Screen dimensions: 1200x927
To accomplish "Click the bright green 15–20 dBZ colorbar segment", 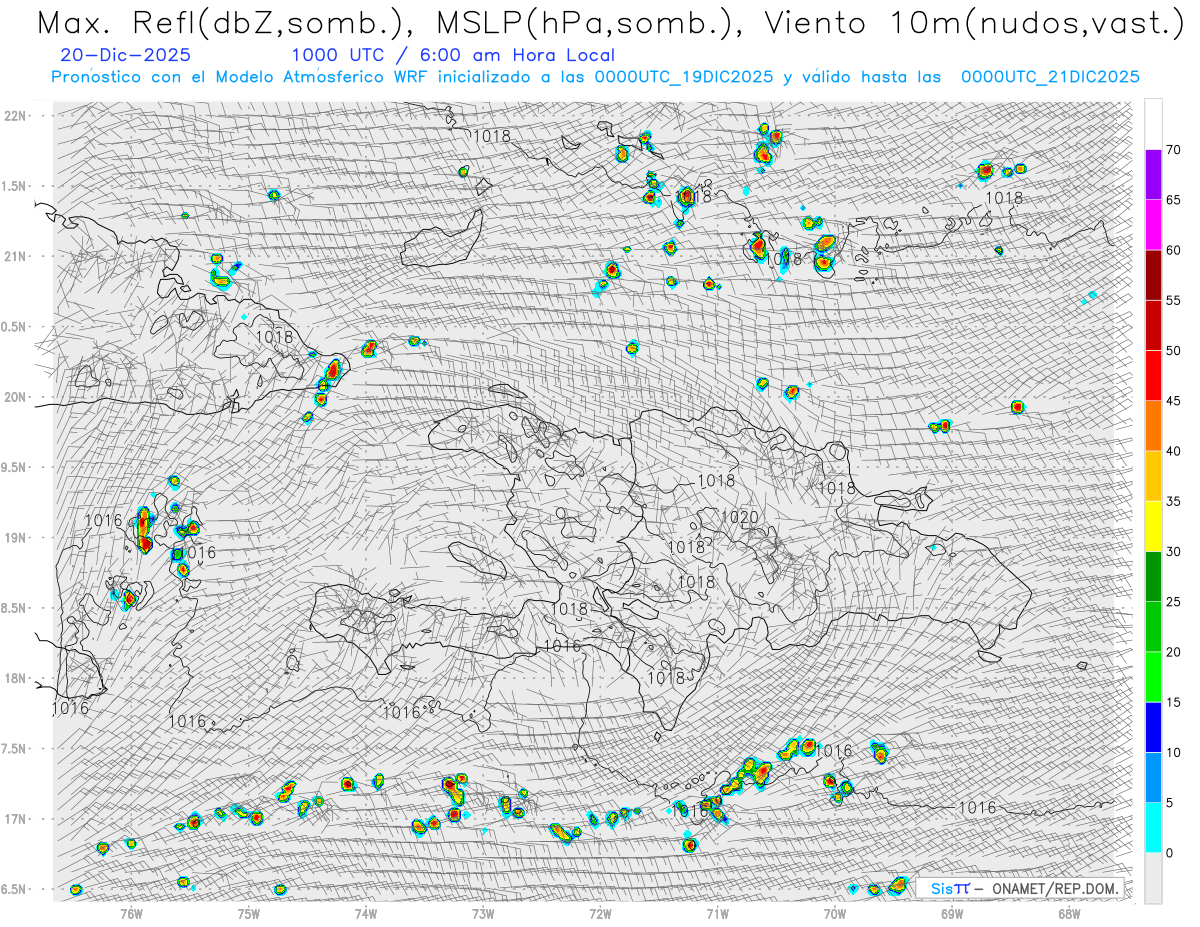I will (1153, 677).
